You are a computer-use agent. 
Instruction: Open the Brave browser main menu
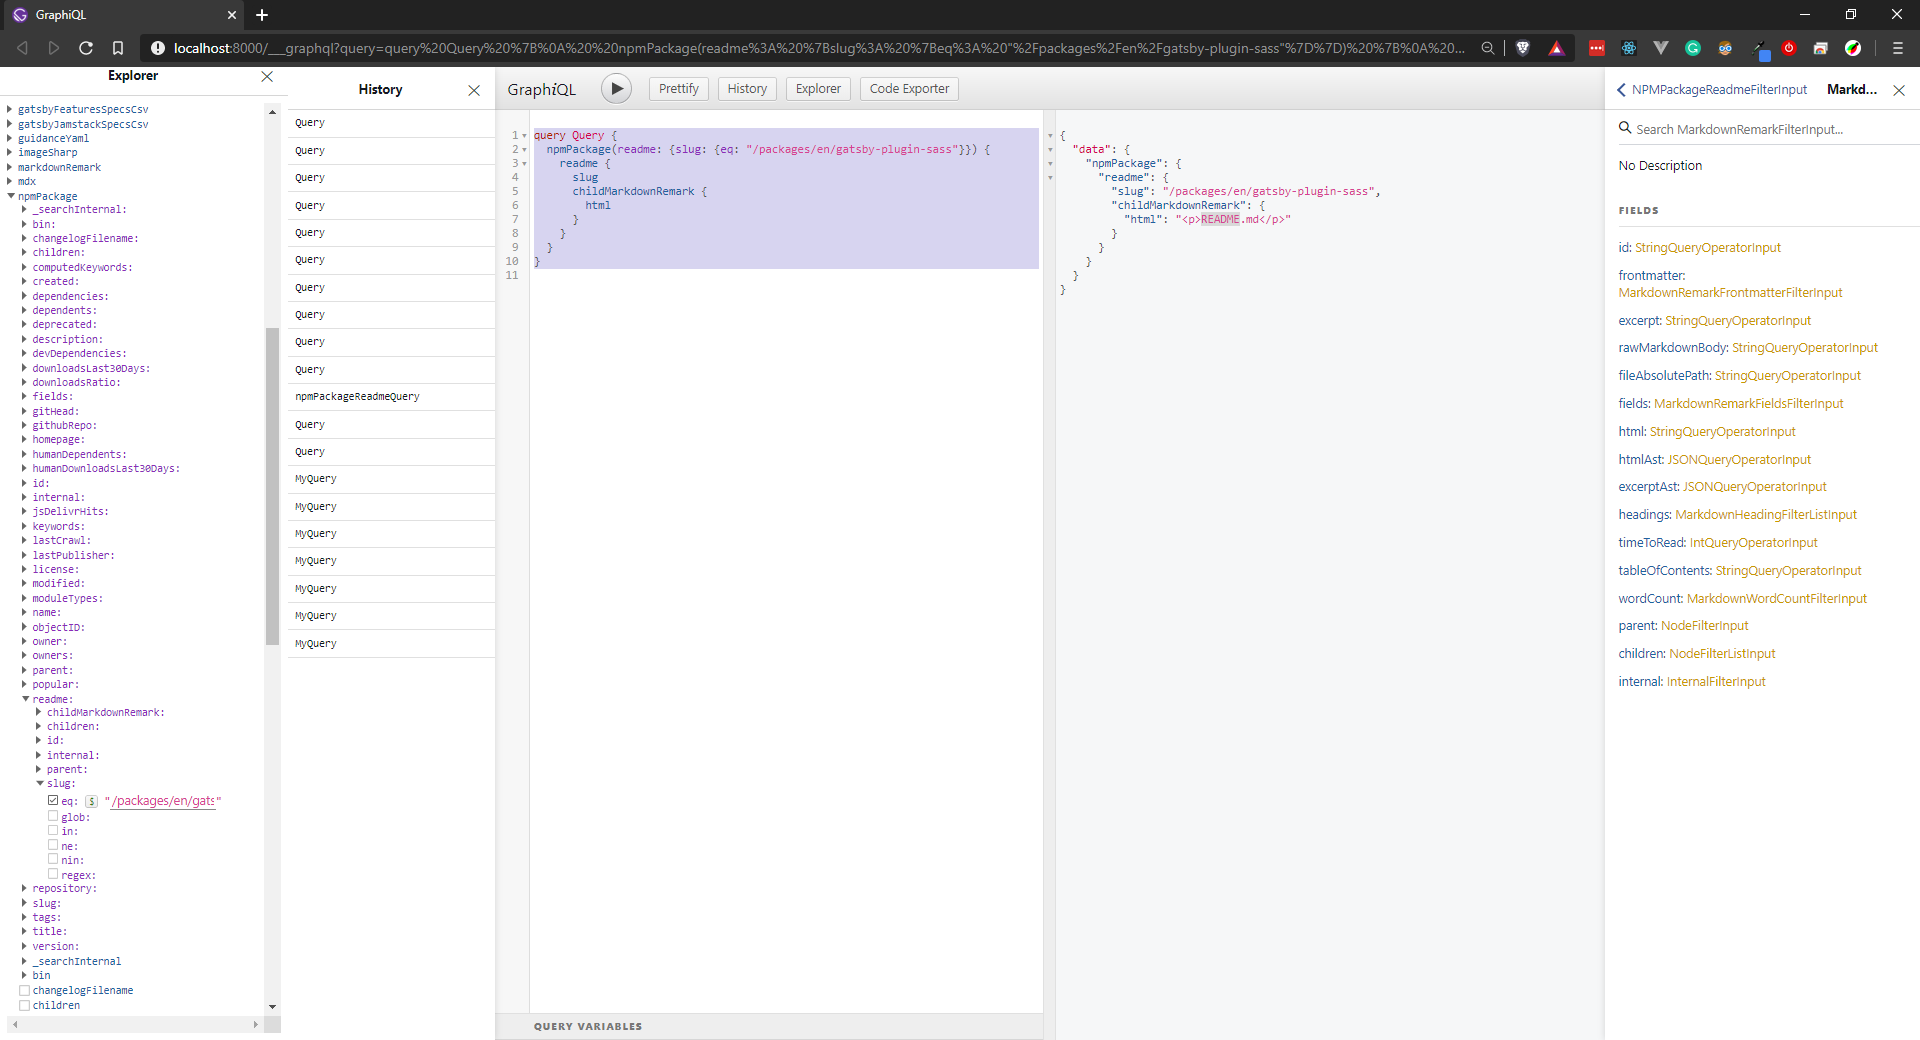coord(1898,48)
